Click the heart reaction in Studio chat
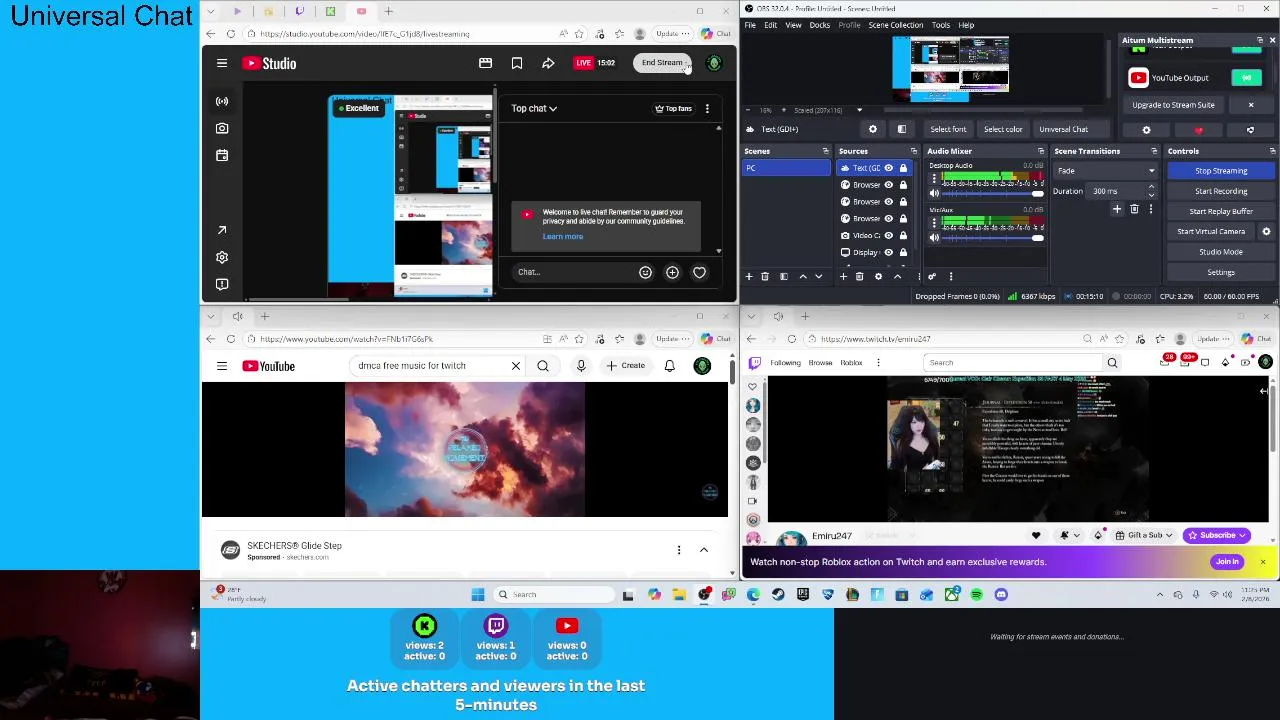The width and height of the screenshot is (1280, 720). point(699,272)
